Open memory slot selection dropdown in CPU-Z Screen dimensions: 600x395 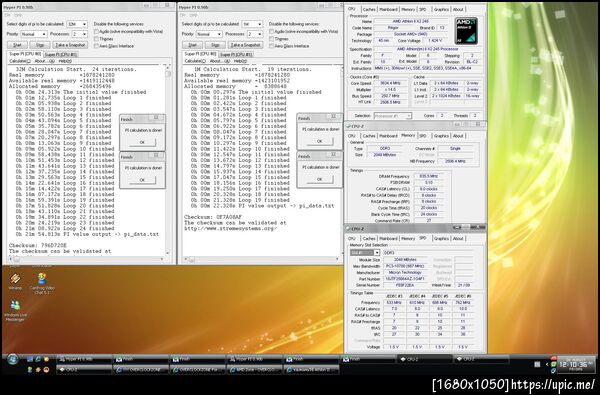pyautogui.click(x=365, y=253)
